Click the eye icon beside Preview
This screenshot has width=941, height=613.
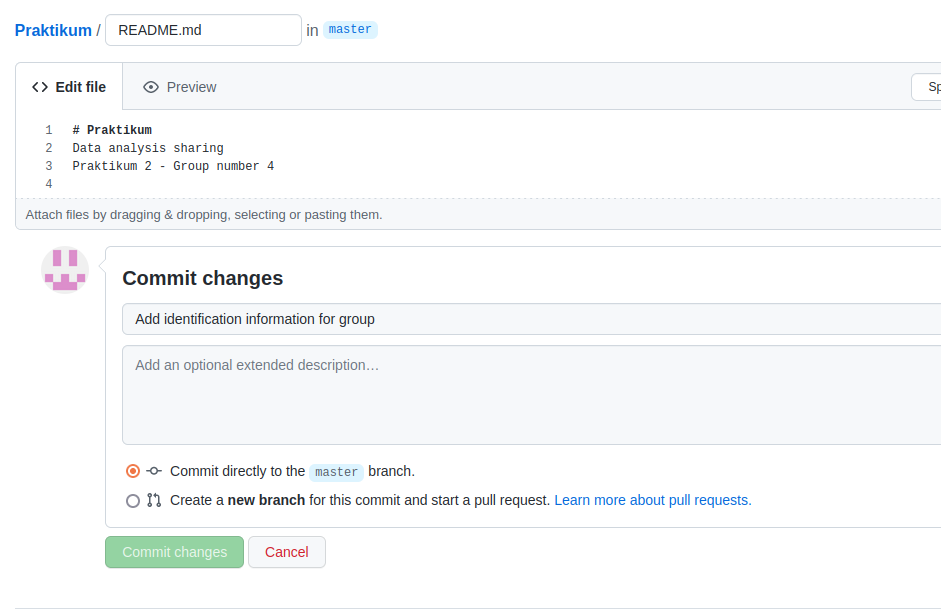click(151, 87)
